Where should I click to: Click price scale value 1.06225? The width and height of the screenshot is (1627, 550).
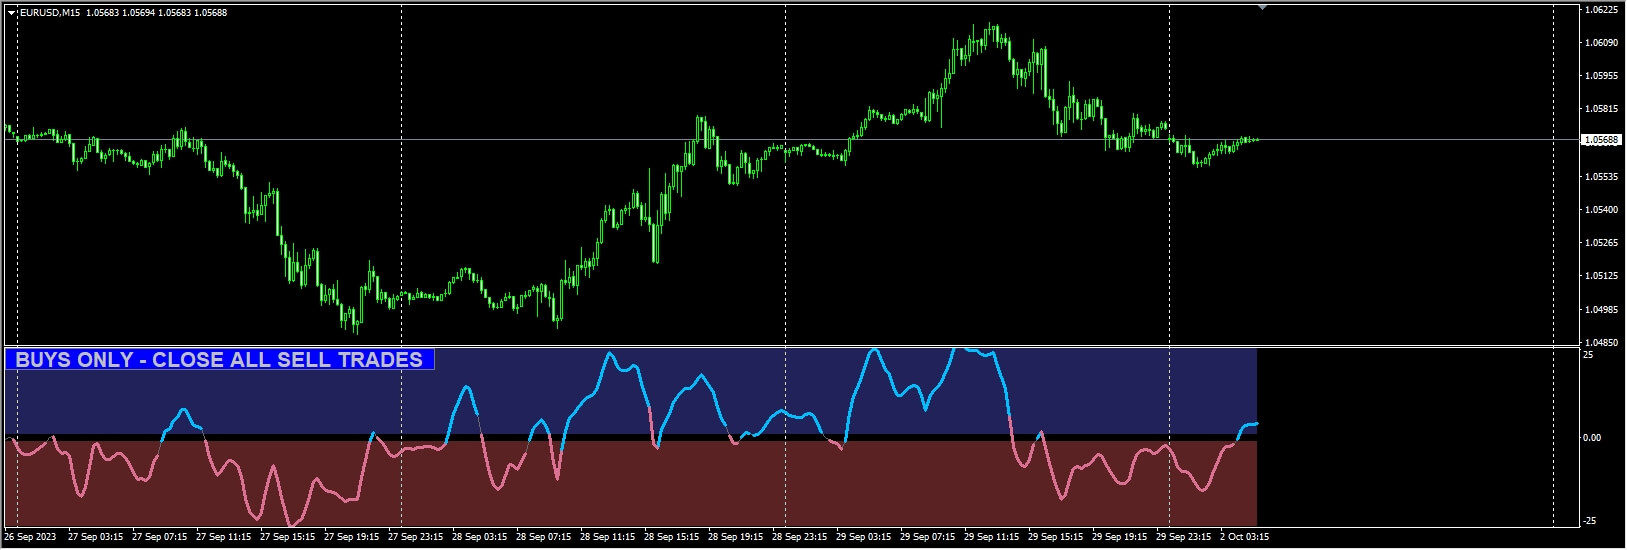click(1601, 10)
